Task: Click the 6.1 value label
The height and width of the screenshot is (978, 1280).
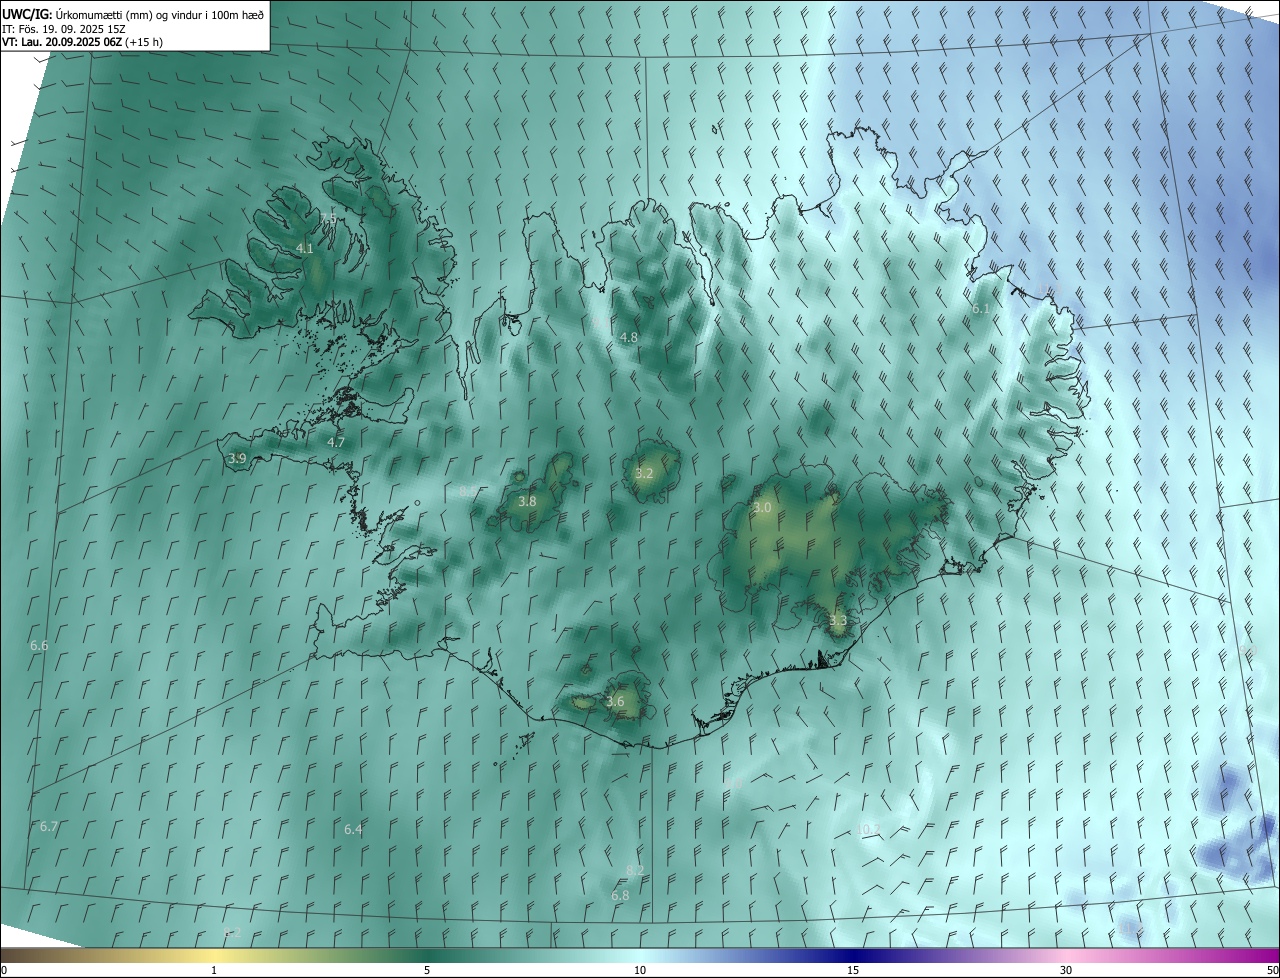Action: (x=980, y=309)
